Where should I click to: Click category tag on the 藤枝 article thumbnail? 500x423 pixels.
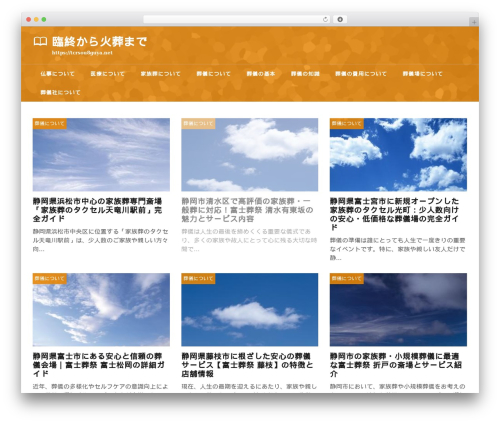coord(198,278)
